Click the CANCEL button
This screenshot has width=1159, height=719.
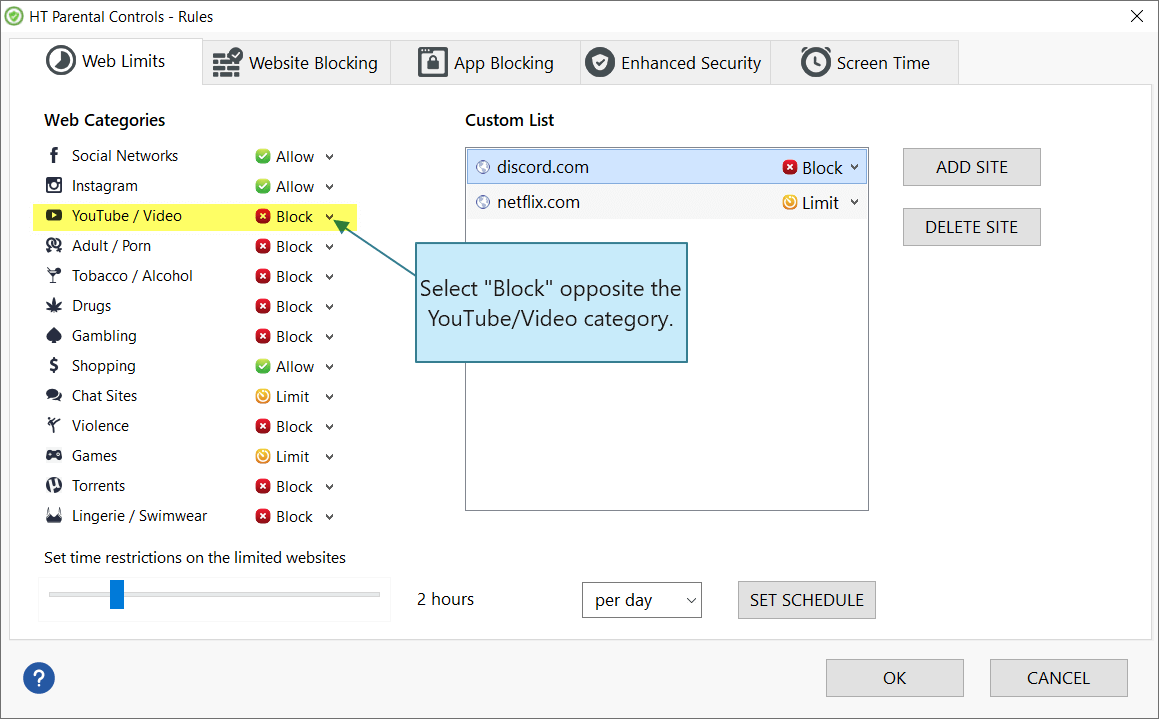tap(1058, 678)
